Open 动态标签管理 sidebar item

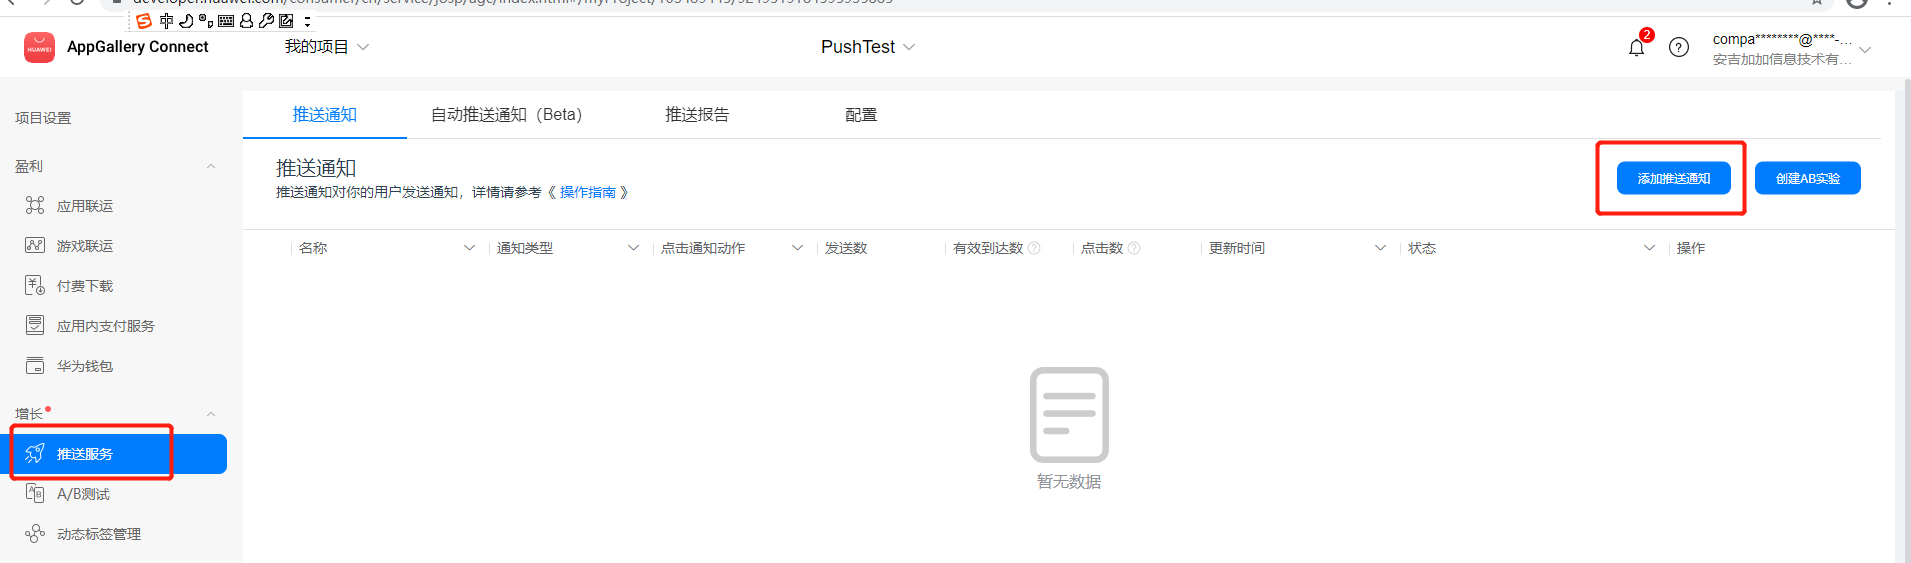tap(98, 534)
